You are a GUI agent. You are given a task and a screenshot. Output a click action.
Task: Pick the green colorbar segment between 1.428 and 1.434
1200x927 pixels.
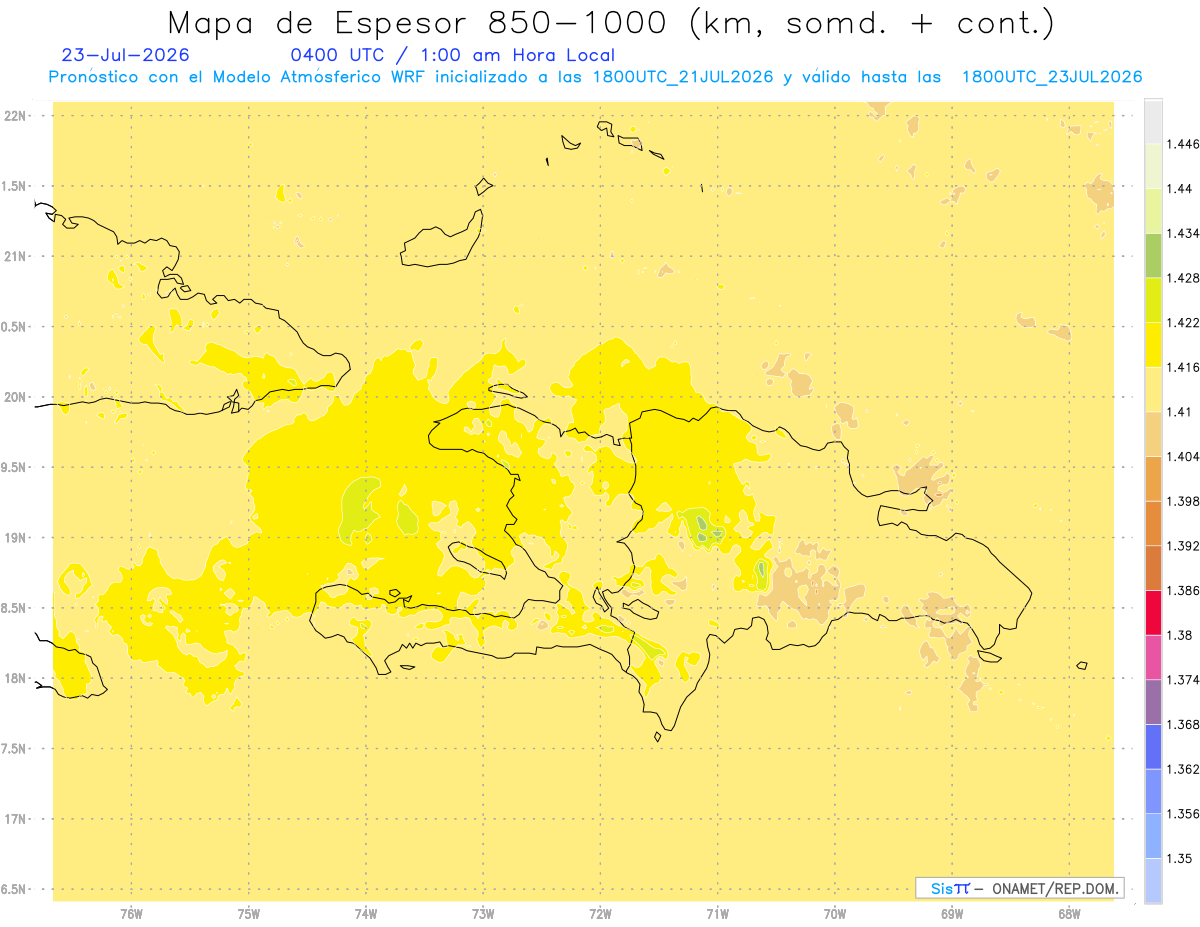(1153, 256)
